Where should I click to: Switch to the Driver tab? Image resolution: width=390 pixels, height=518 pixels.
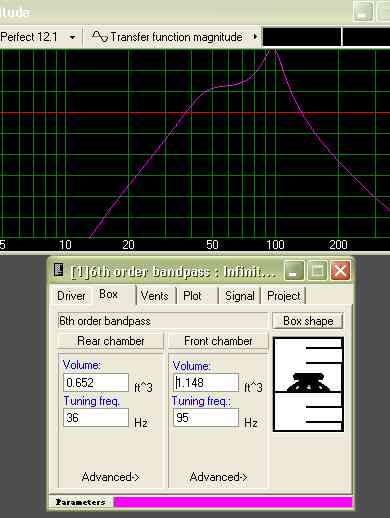tap(71, 296)
